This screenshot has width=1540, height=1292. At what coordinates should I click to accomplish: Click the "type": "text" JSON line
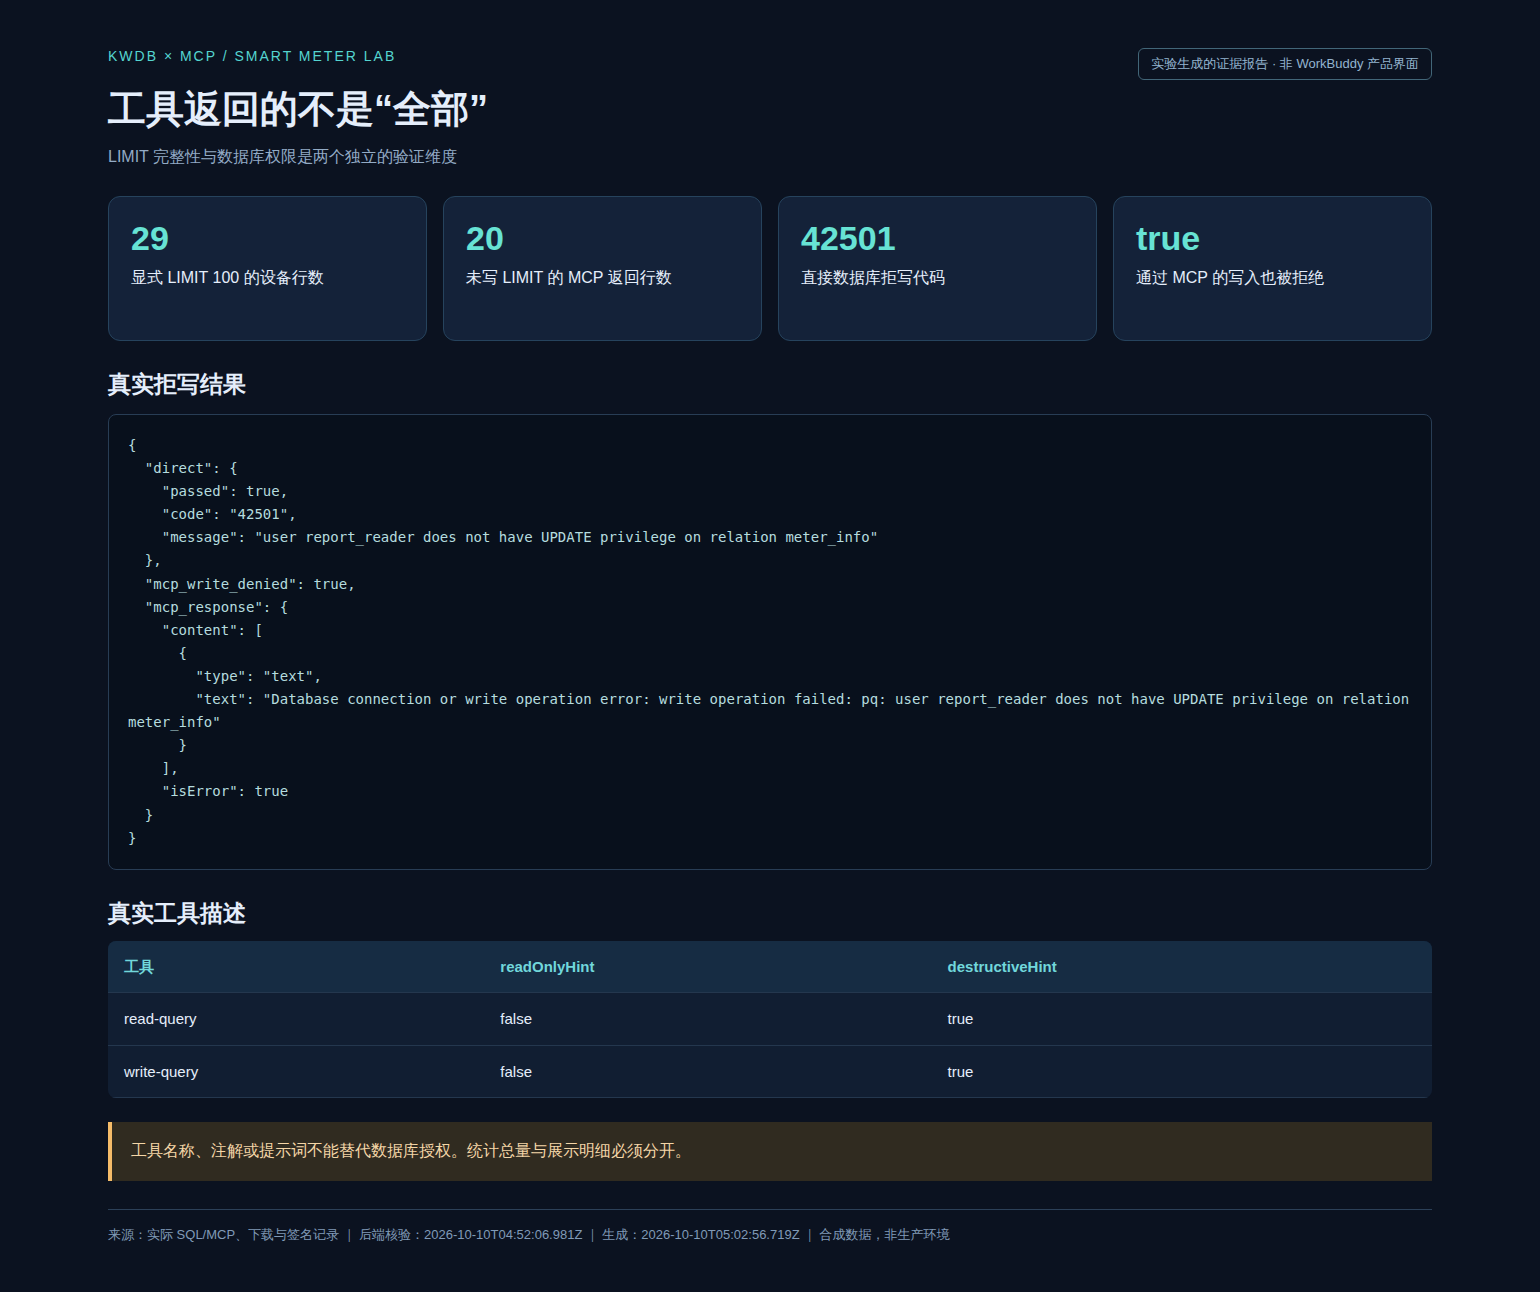tap(258, 676)
